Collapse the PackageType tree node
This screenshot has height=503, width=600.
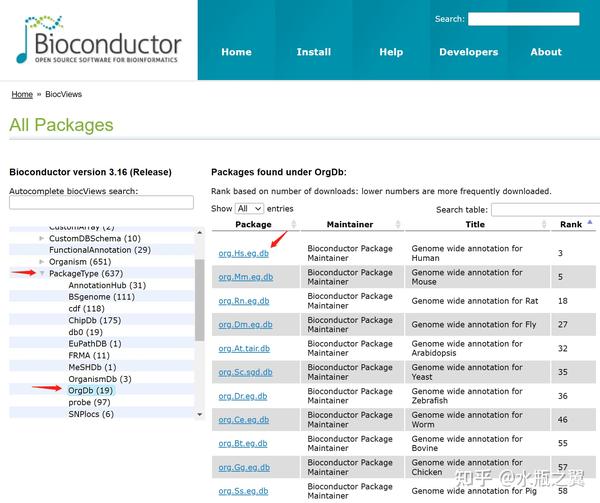coord(42,273)
